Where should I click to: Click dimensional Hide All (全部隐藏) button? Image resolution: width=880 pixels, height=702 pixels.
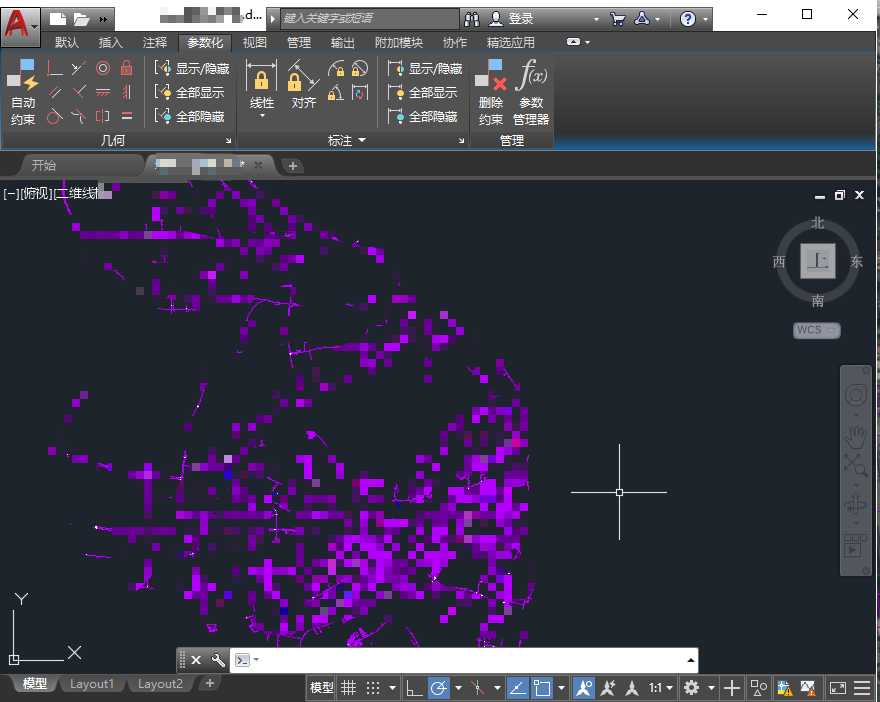tap(423, 117)
